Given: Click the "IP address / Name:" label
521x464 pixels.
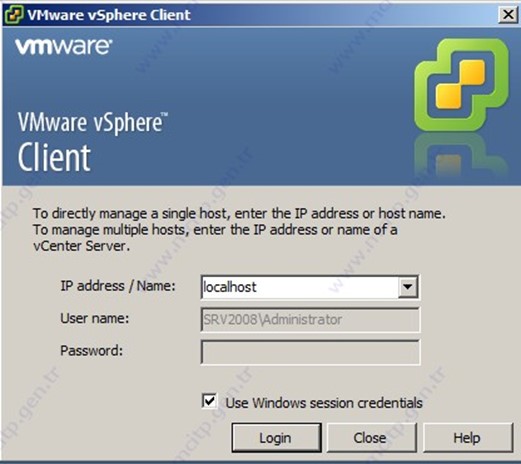Looking at the screenshot, I should (118, 286).
